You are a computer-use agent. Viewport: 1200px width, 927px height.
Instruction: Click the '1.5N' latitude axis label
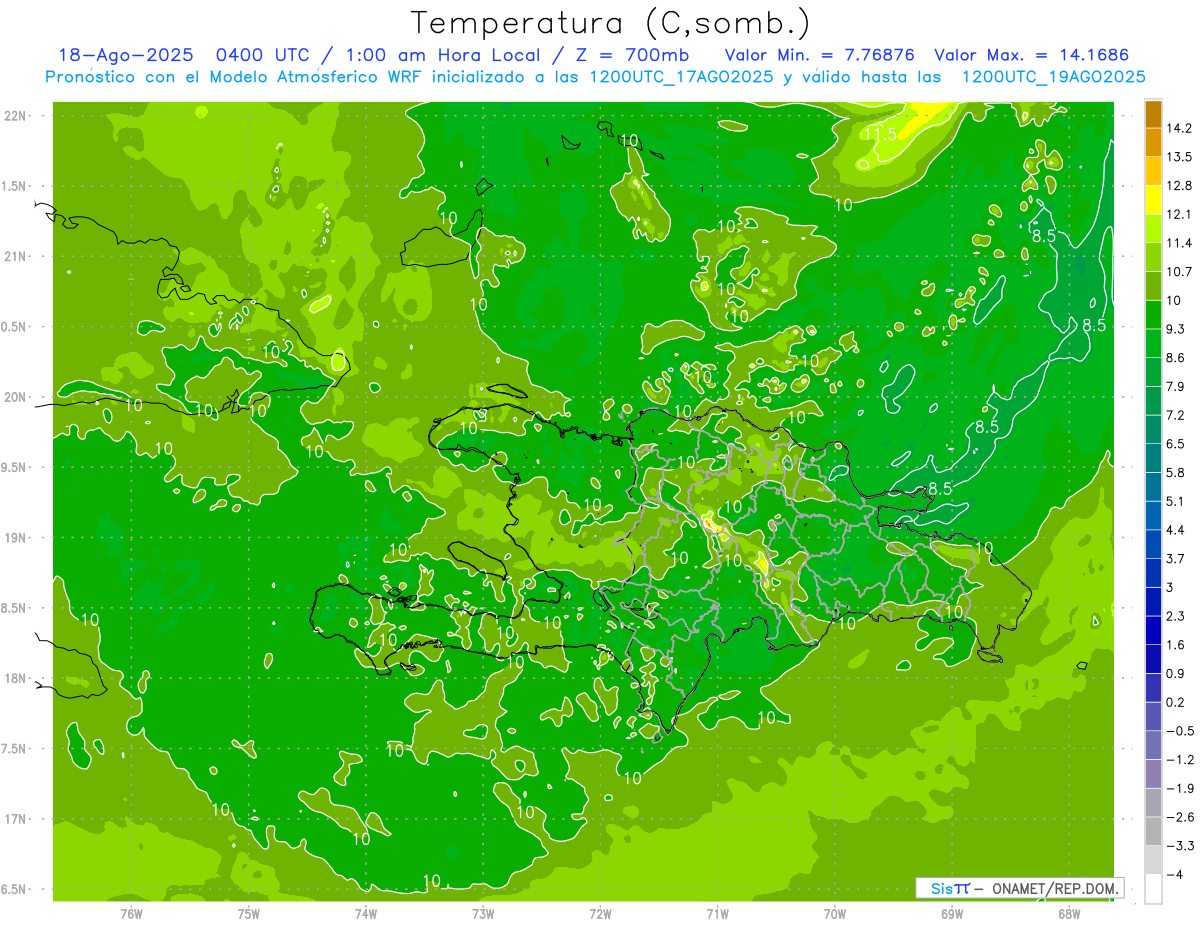(x=16, y=186)
